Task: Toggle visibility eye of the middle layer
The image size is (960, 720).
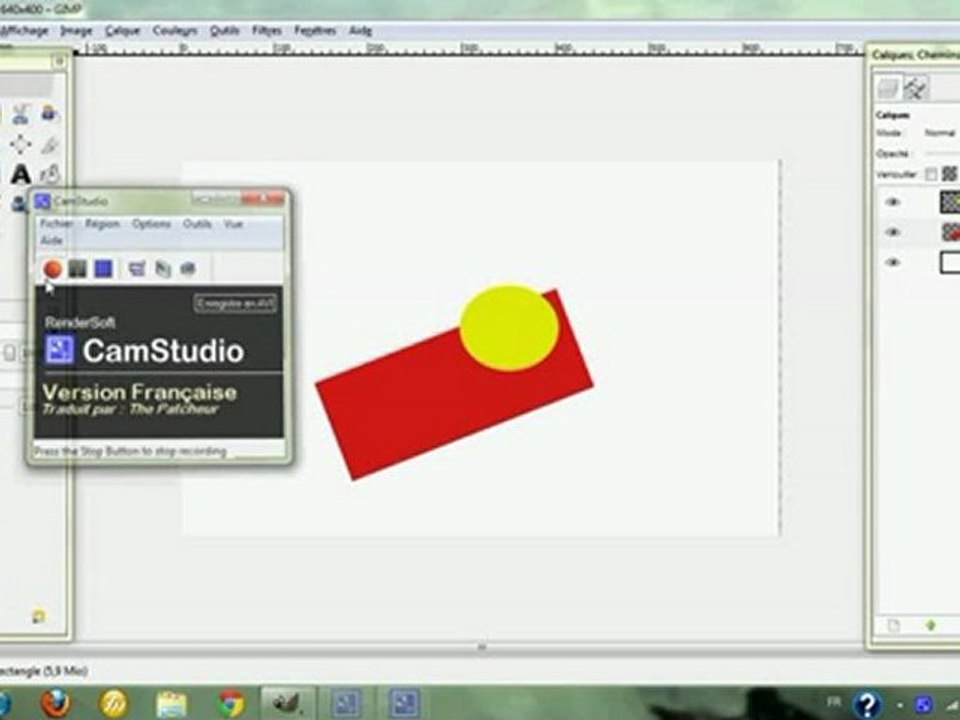Action: click(x=893, y=232)
